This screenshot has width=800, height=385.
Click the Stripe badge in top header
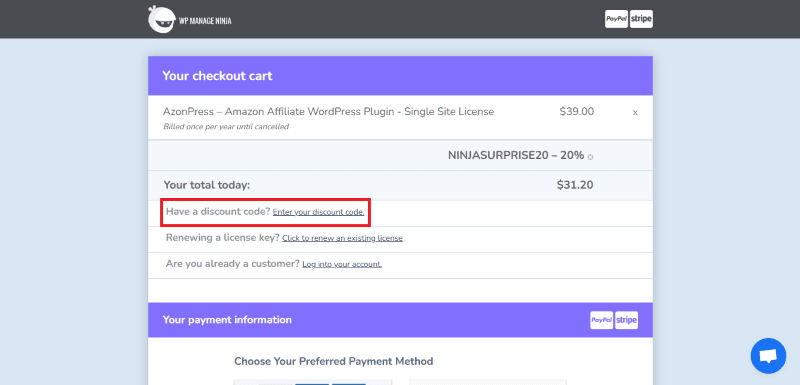641,19
